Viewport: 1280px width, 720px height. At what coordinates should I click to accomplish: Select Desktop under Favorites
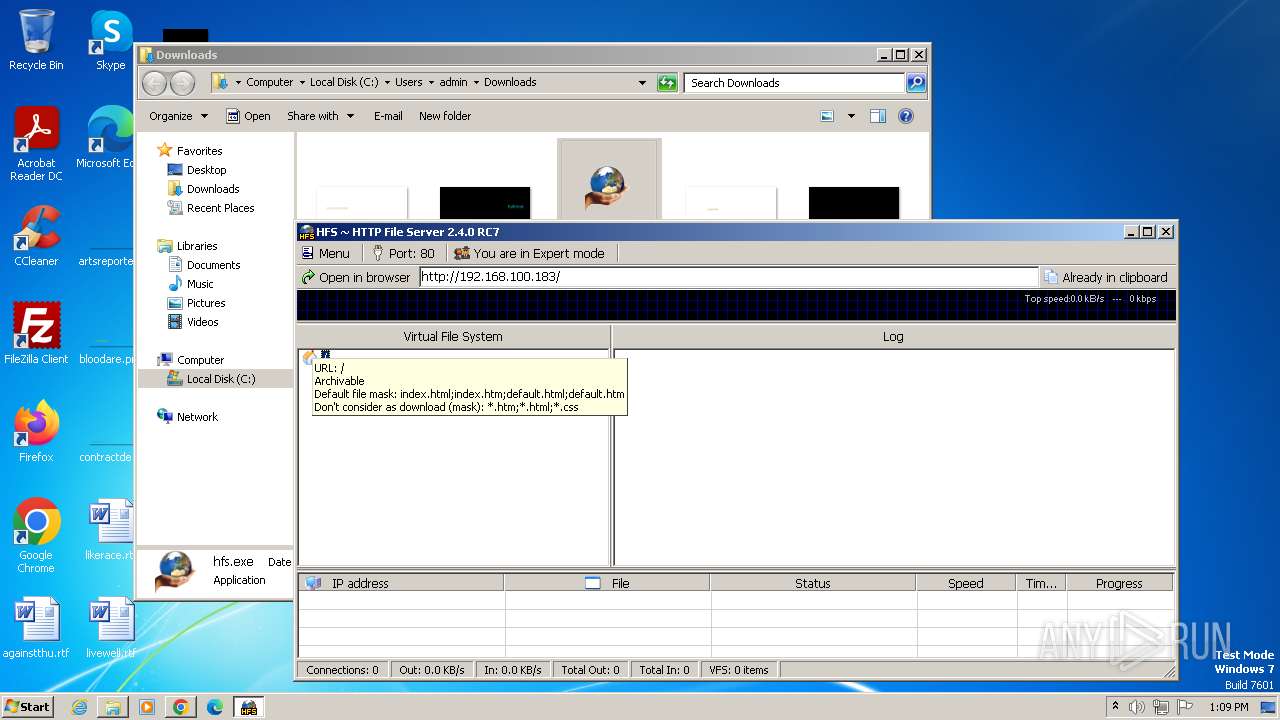coord(206,170)
